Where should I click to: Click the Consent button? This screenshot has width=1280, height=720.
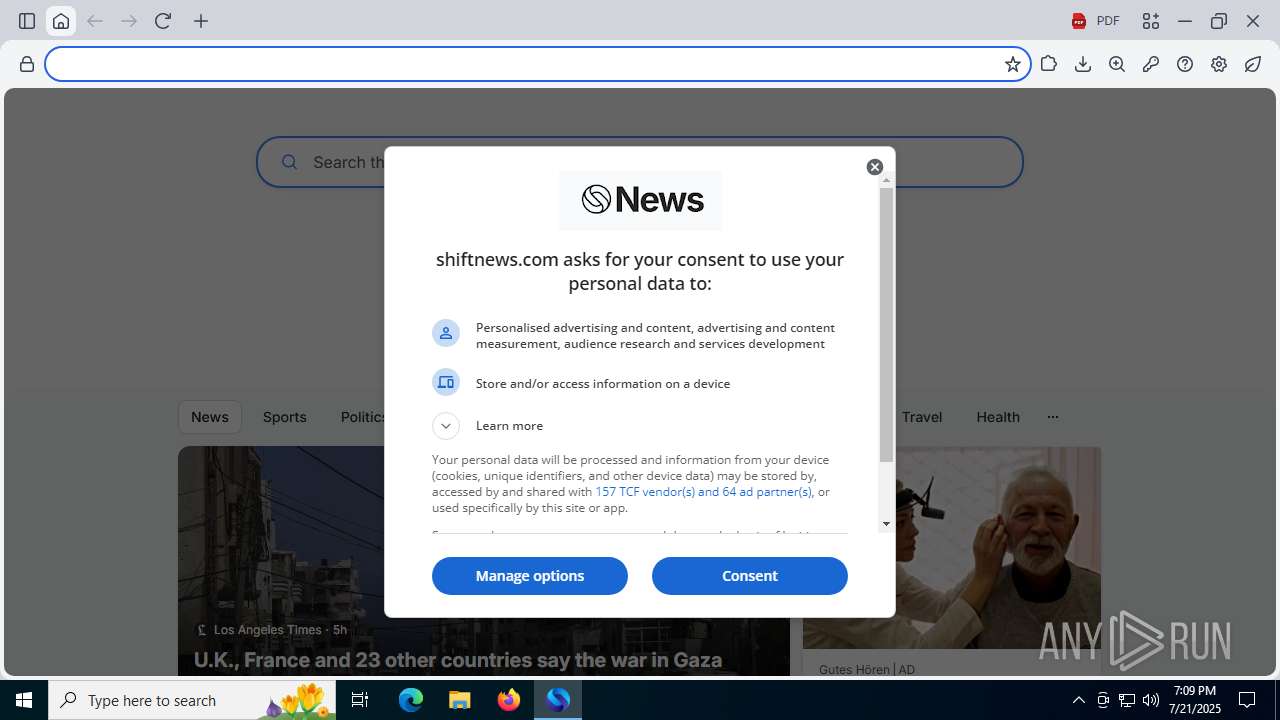point(750,576)
